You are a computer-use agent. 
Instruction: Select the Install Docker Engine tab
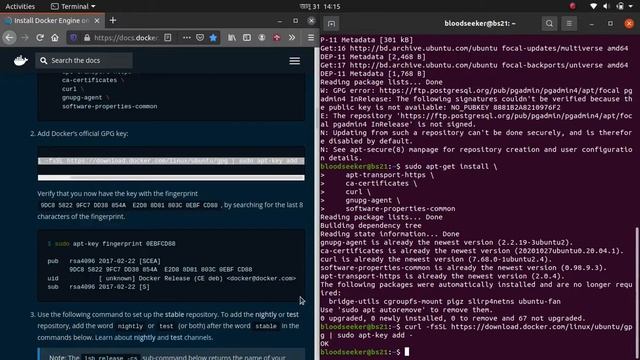[52, 20]
